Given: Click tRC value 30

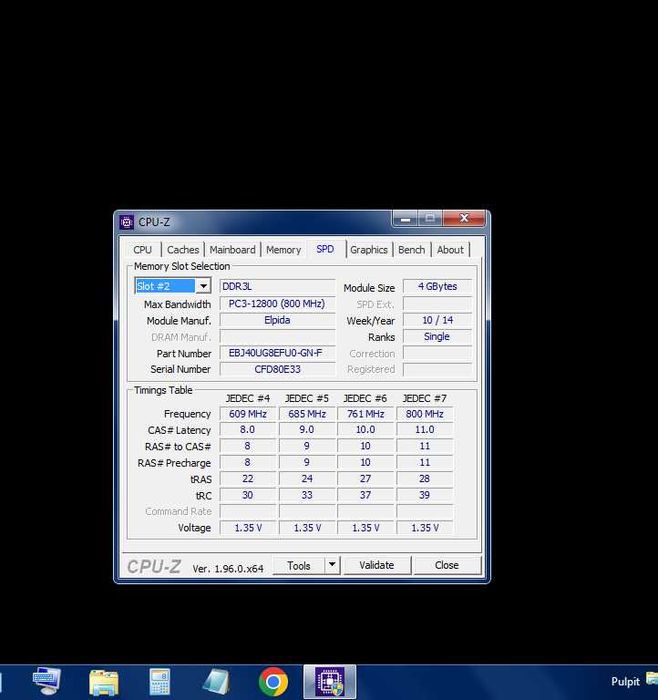Looking at the screenshot, I should (248, 495).
